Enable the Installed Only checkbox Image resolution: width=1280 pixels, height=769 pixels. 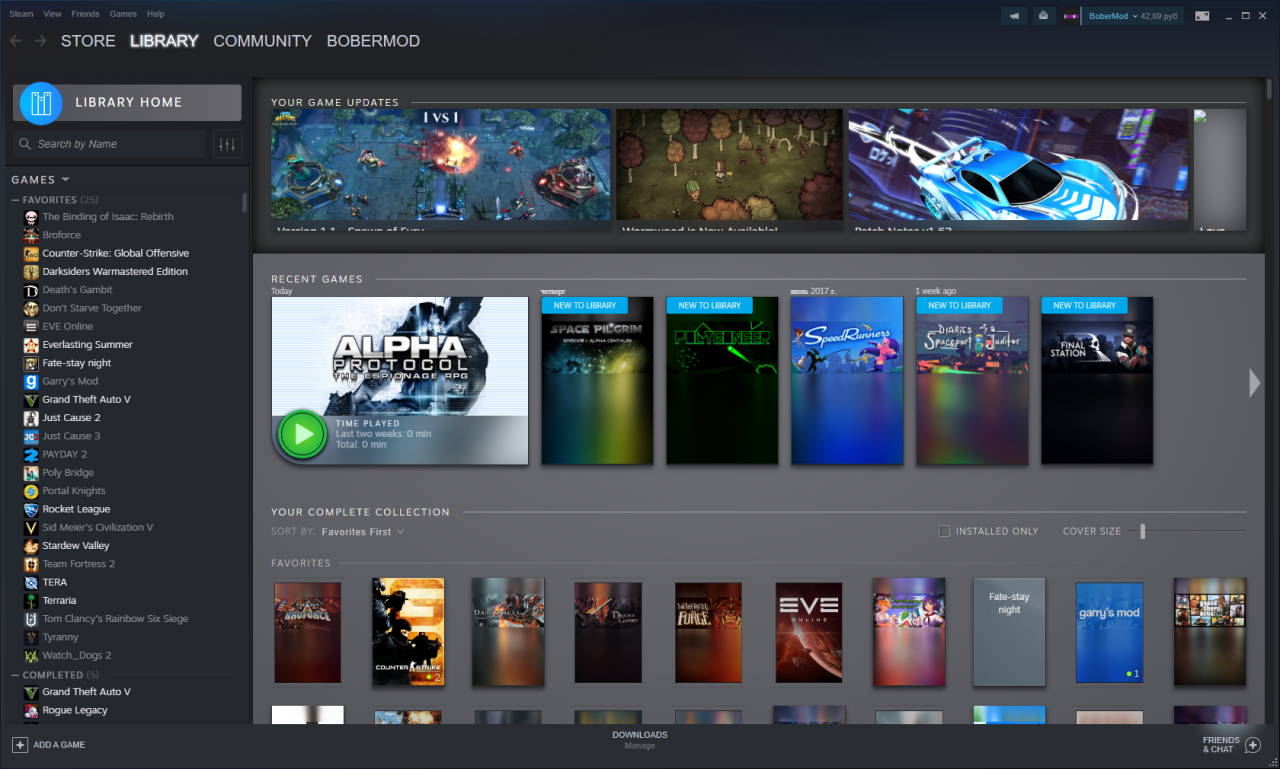point(944,531)
